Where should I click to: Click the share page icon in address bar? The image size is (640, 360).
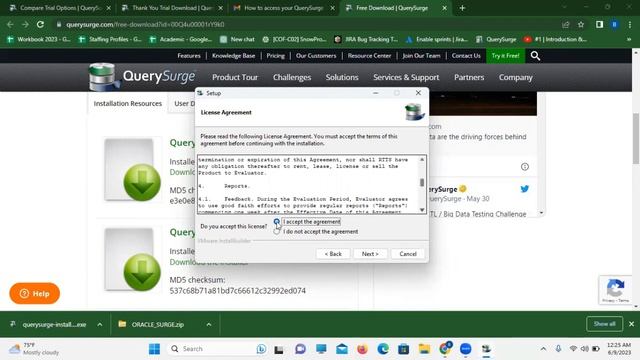pos(565,24)
